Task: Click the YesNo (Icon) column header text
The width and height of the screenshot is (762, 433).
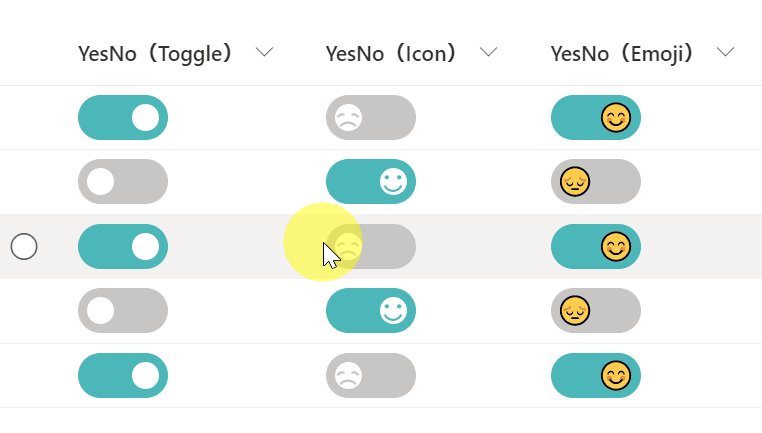Action: coord(399,54)
